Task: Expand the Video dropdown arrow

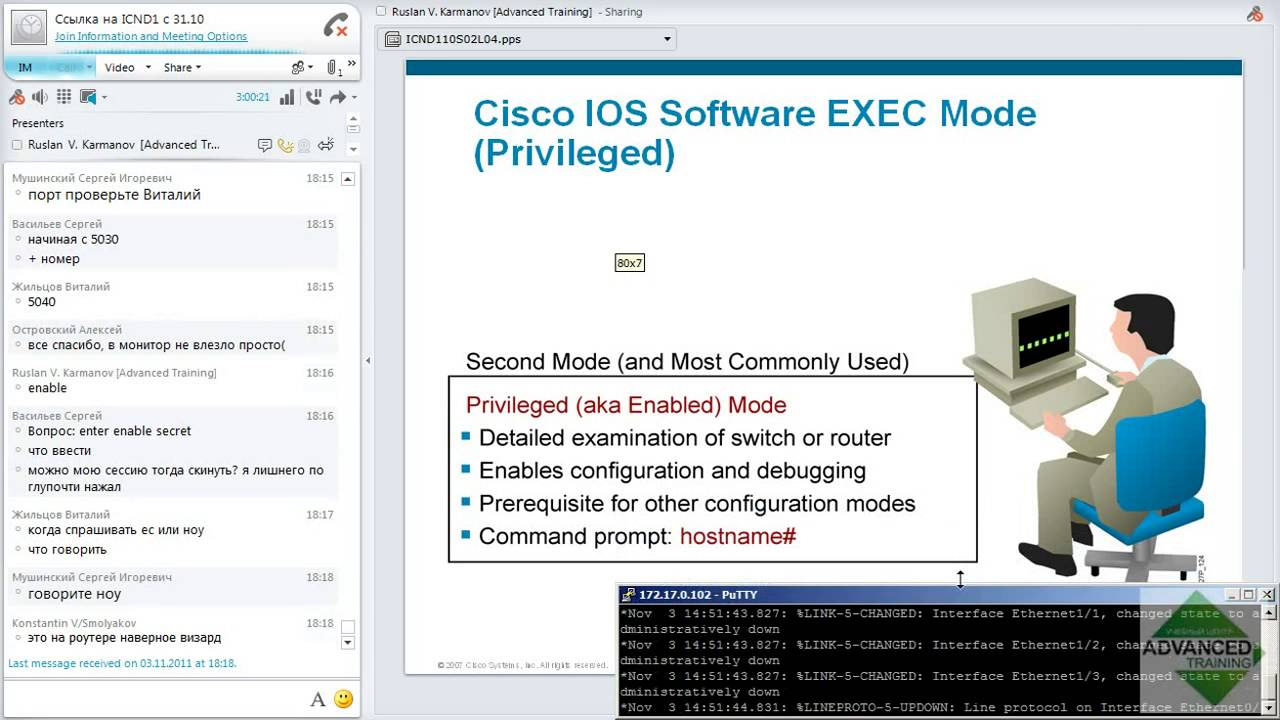Action: point(148,67)
